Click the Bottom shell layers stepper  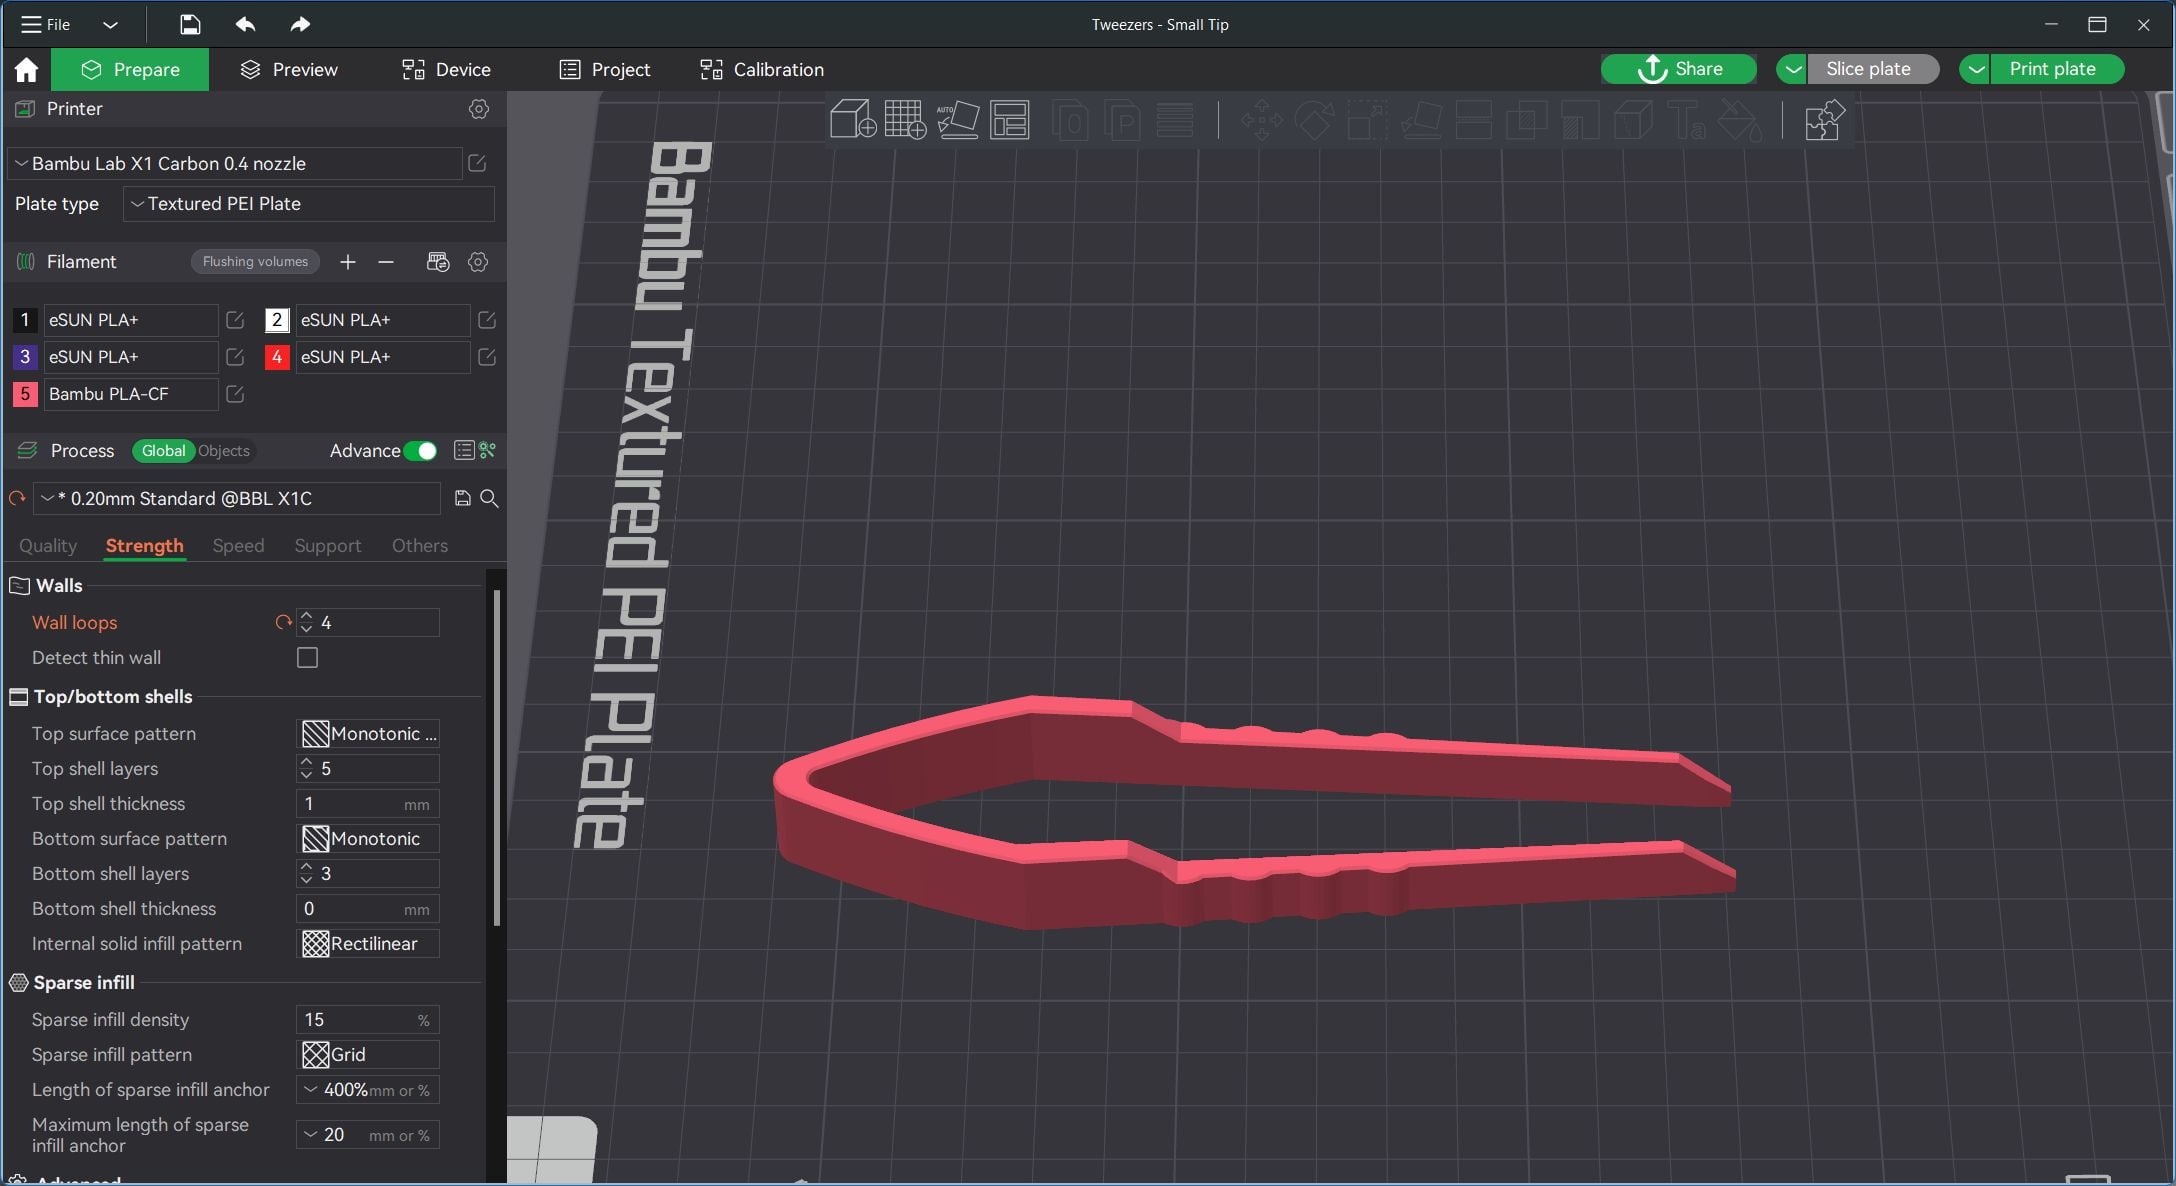point(306,874)
